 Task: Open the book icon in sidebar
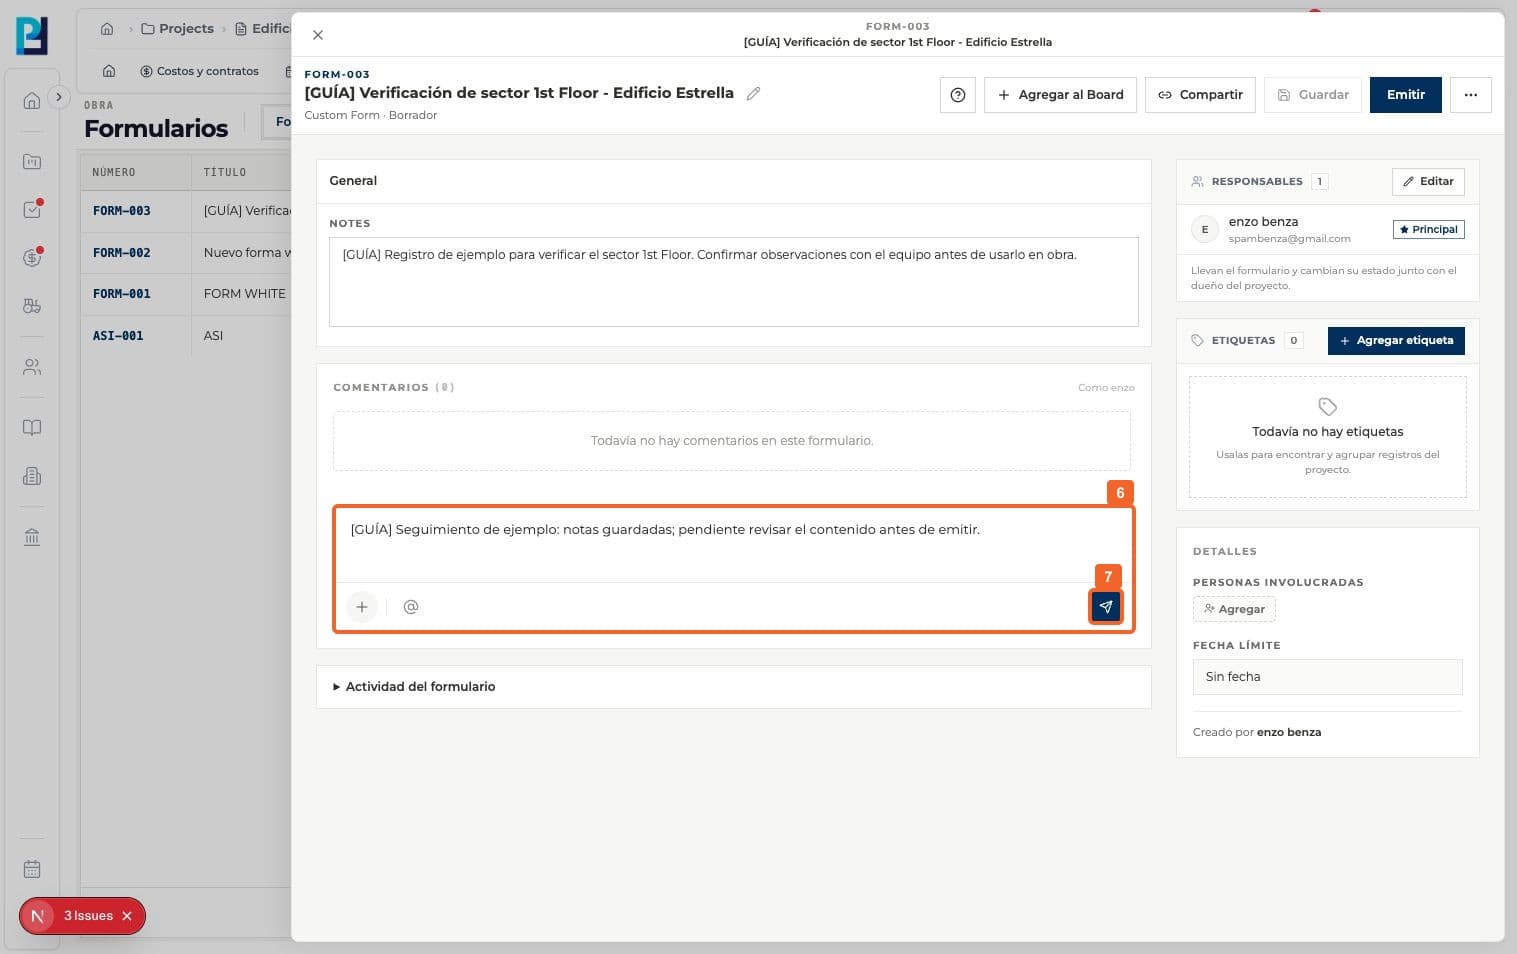pyautogui.click(x=32, y=428)
